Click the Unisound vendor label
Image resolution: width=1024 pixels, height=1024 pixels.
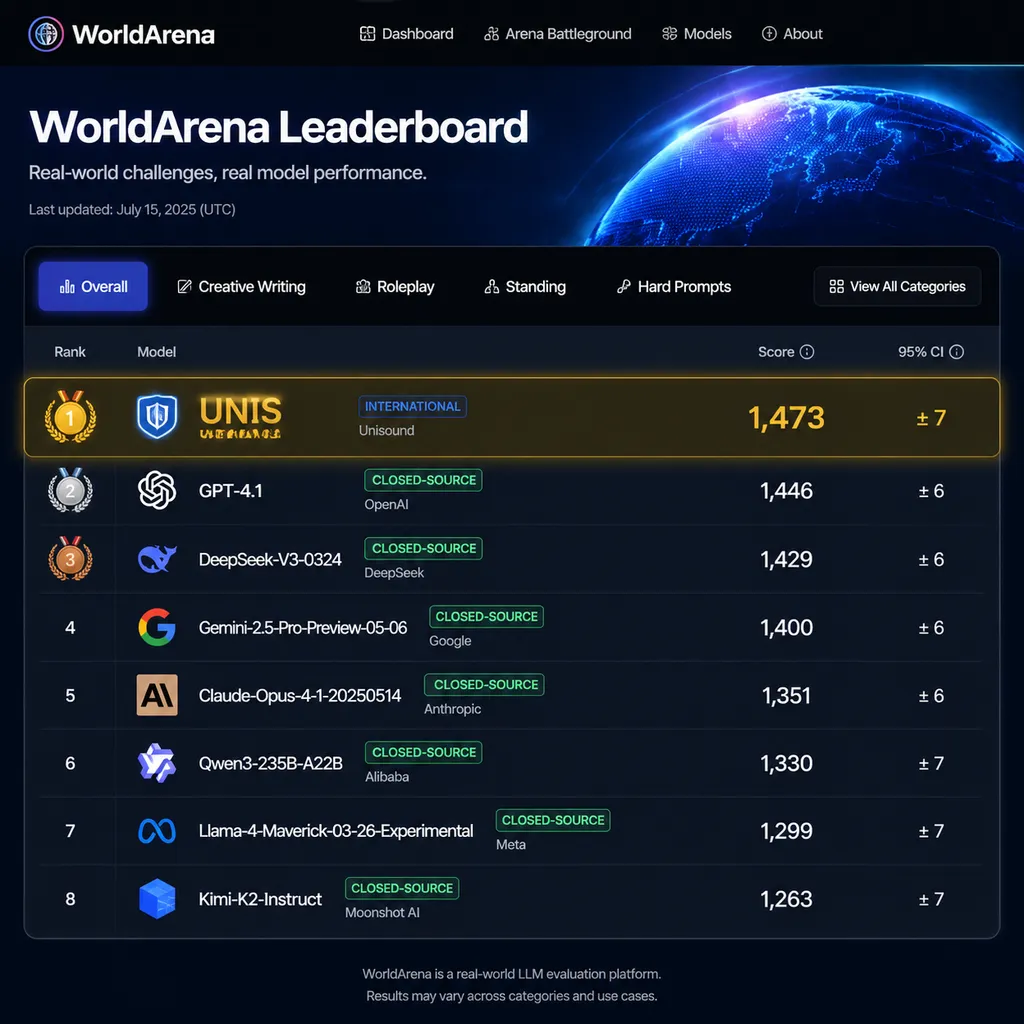click(x=387, y=430)
